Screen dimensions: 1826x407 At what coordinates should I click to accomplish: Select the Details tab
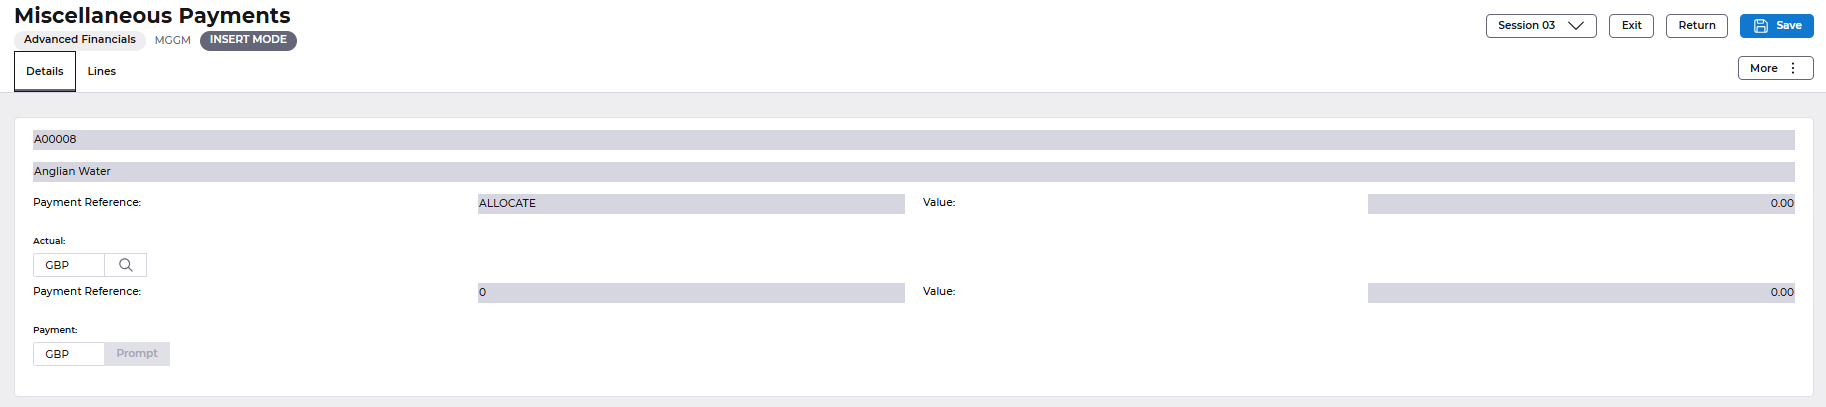coord(45,72)
